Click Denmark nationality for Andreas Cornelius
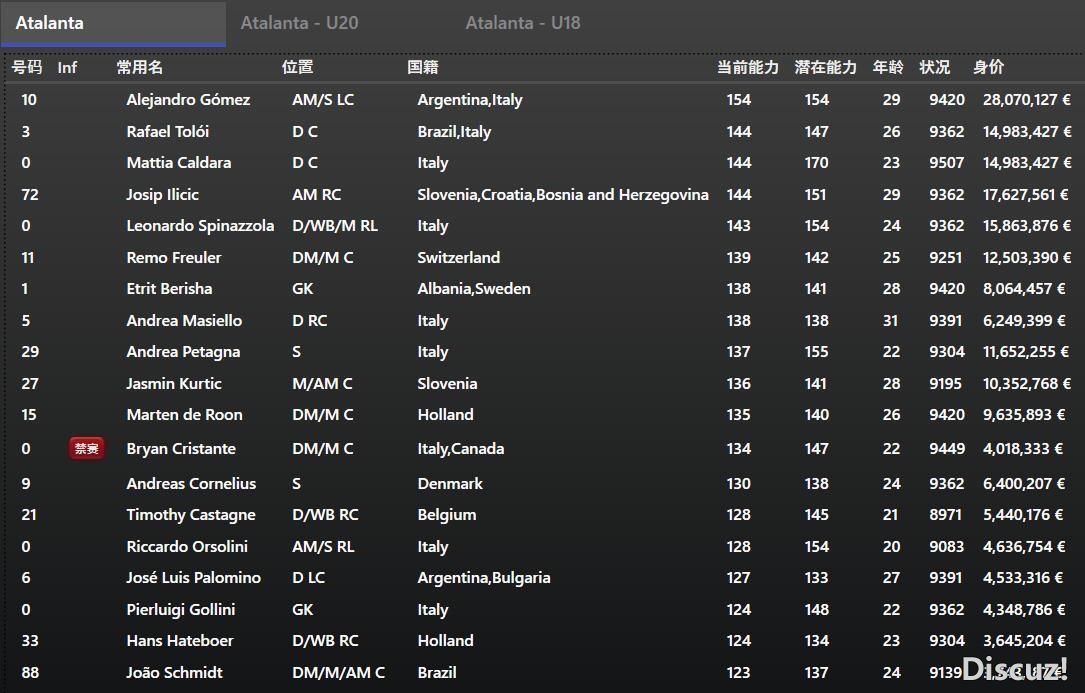The height and width of the screenshot is (693, 1085). coord(450,483)
